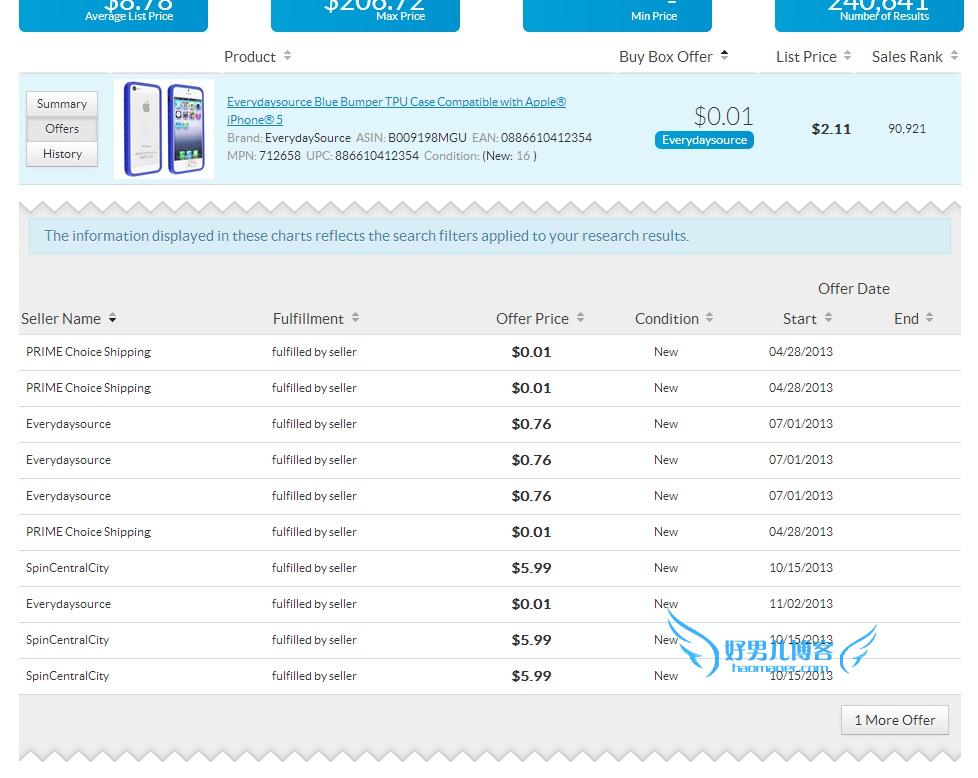Switch to the Offers tab
Image resolution: width=978 pixels, height=778 pixels.
click(x=62, y=129)
